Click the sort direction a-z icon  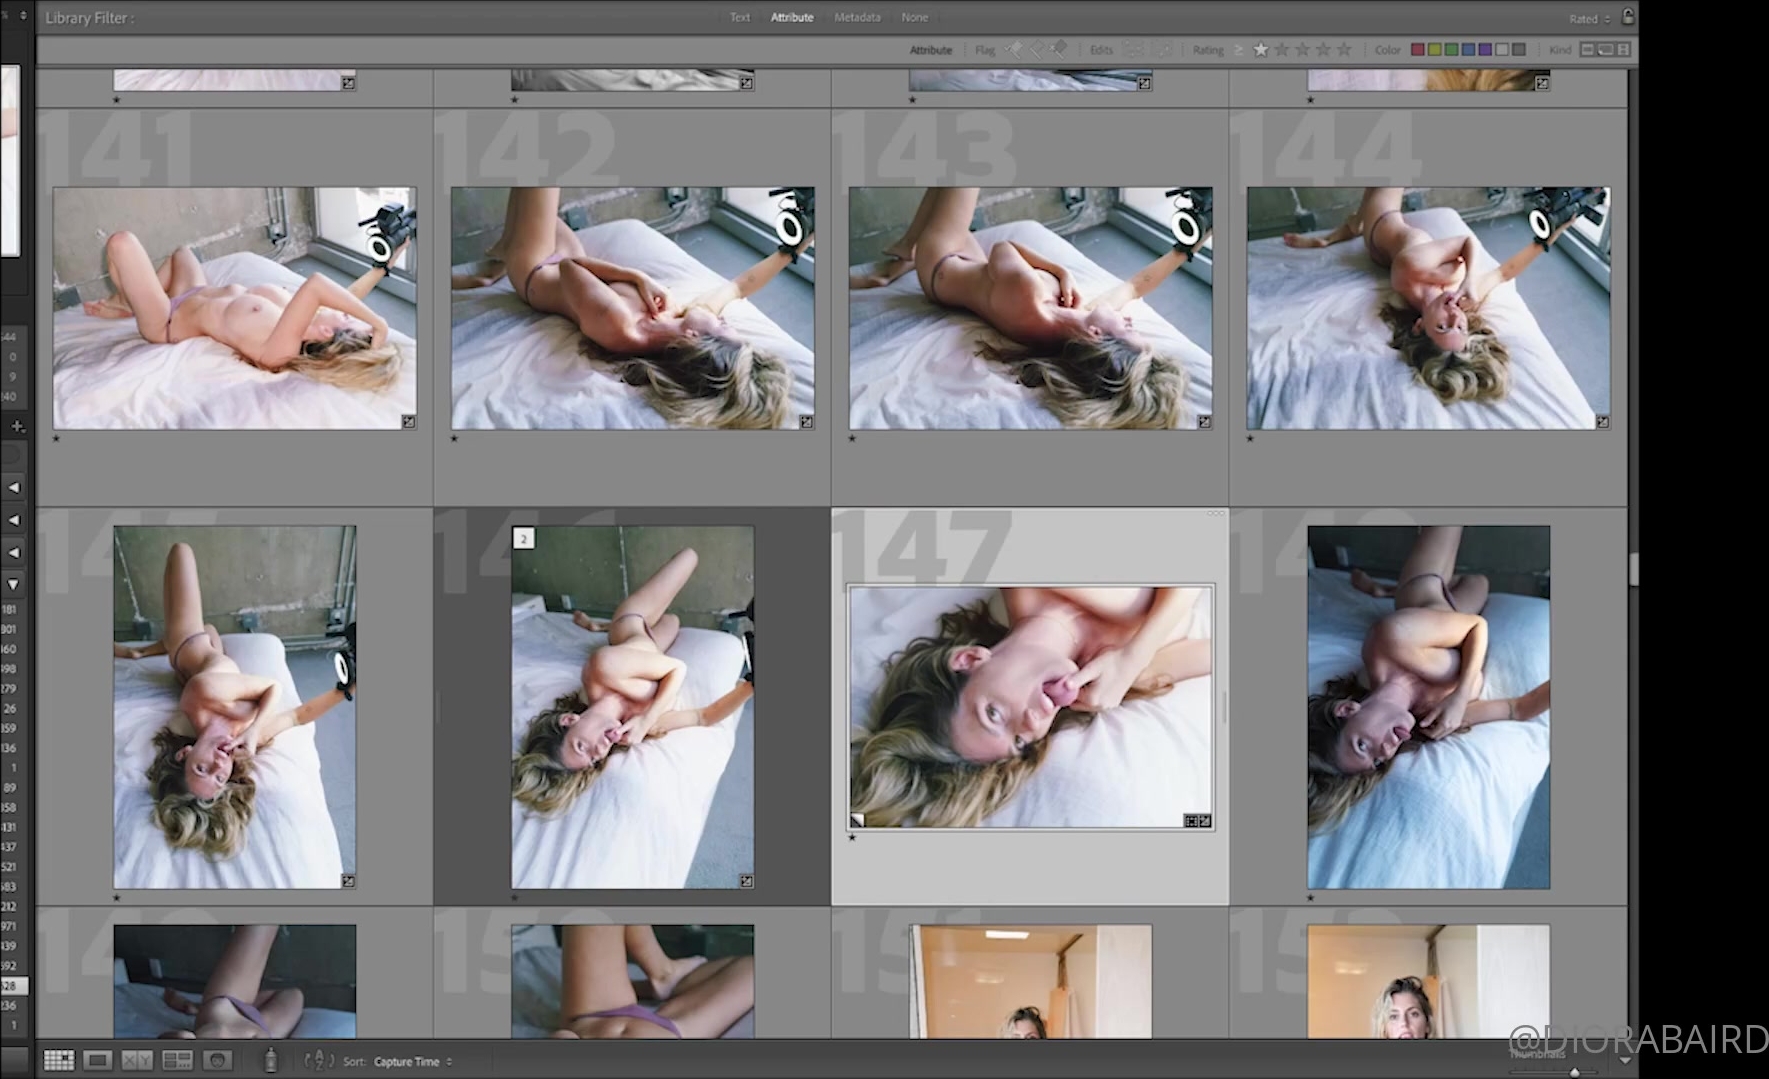(318, 1060)
